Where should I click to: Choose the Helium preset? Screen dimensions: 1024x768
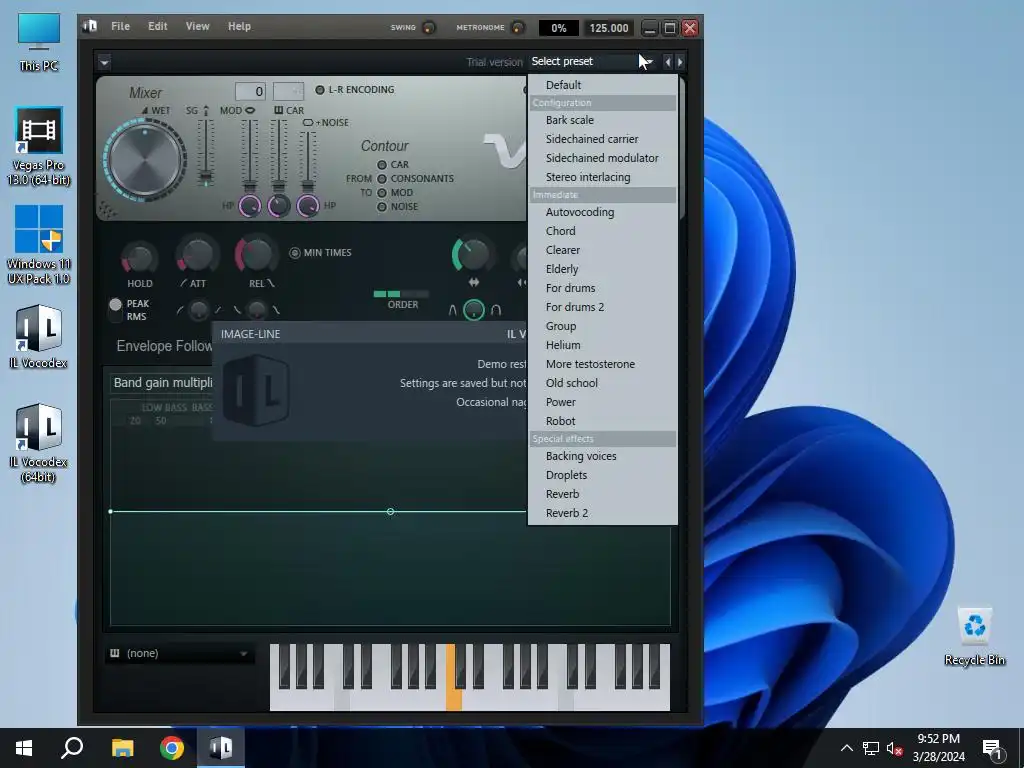602,345
